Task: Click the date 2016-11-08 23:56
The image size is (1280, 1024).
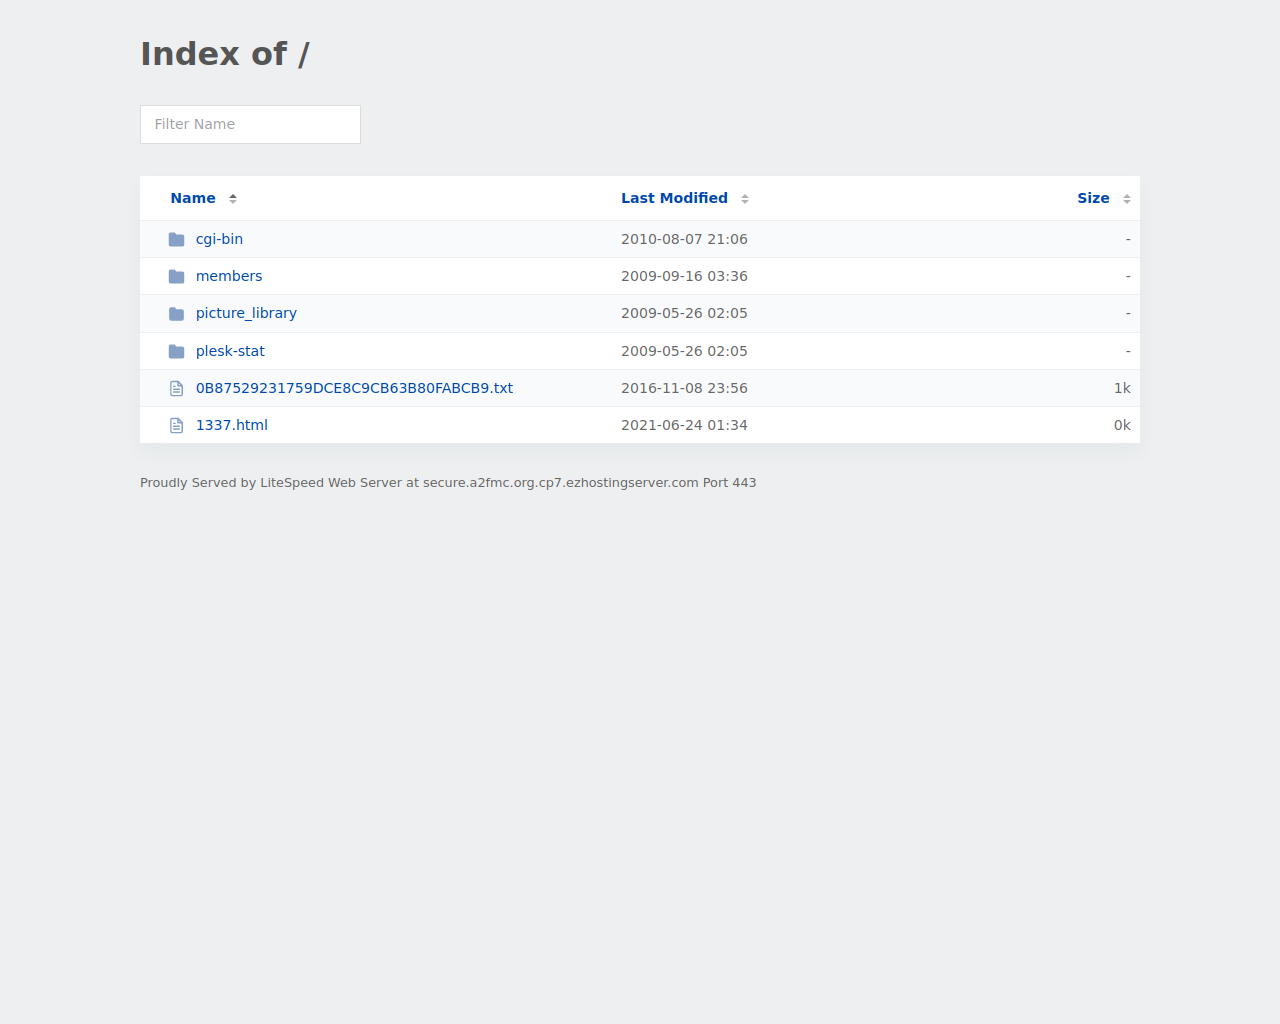Action: pyautogui.click(x=684, y=388)
